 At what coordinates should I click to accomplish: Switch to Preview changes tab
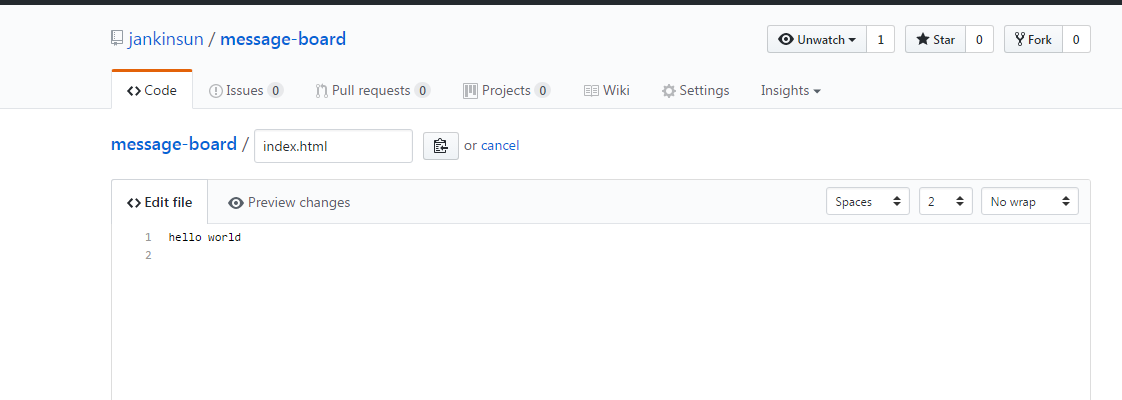[x=289, y=203]
